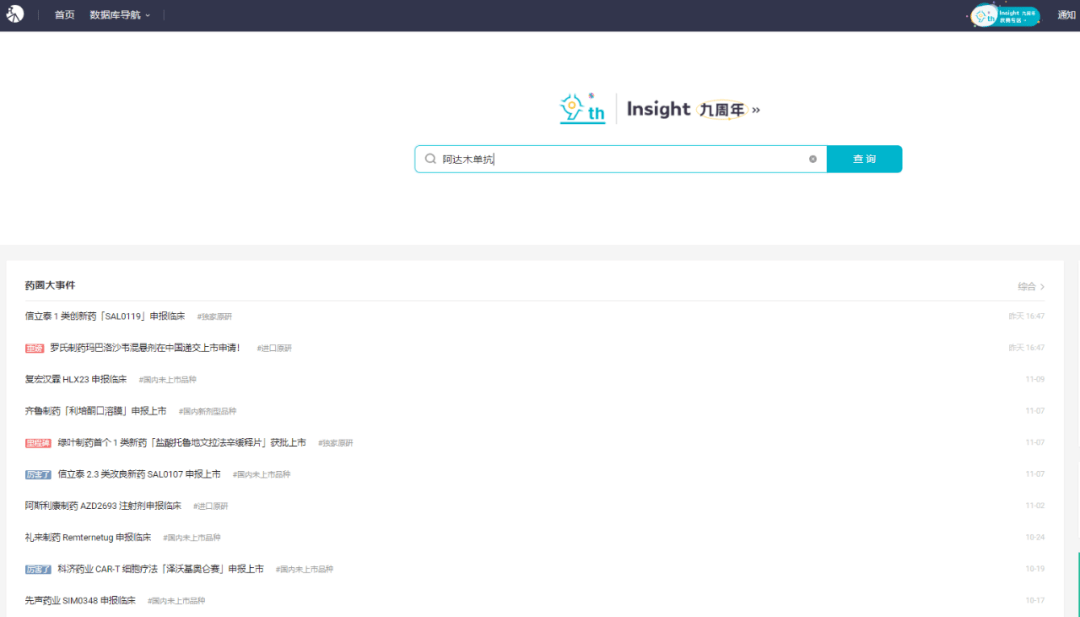The image size is (1080, 617).
Task: Click inside the search input containing 阿达木单抗
Action: (600, 159)
